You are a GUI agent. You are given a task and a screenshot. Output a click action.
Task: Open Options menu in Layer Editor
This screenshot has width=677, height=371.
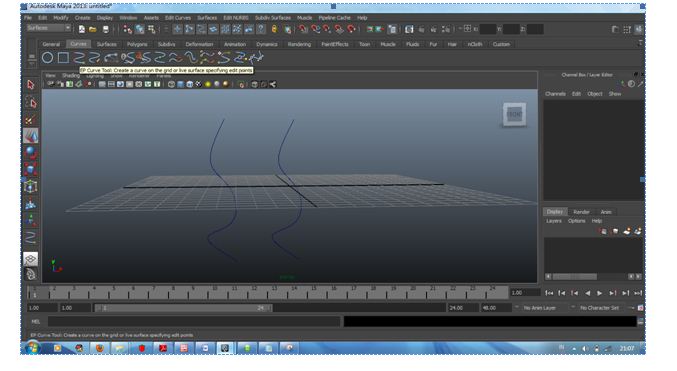(x=576, y=221)
